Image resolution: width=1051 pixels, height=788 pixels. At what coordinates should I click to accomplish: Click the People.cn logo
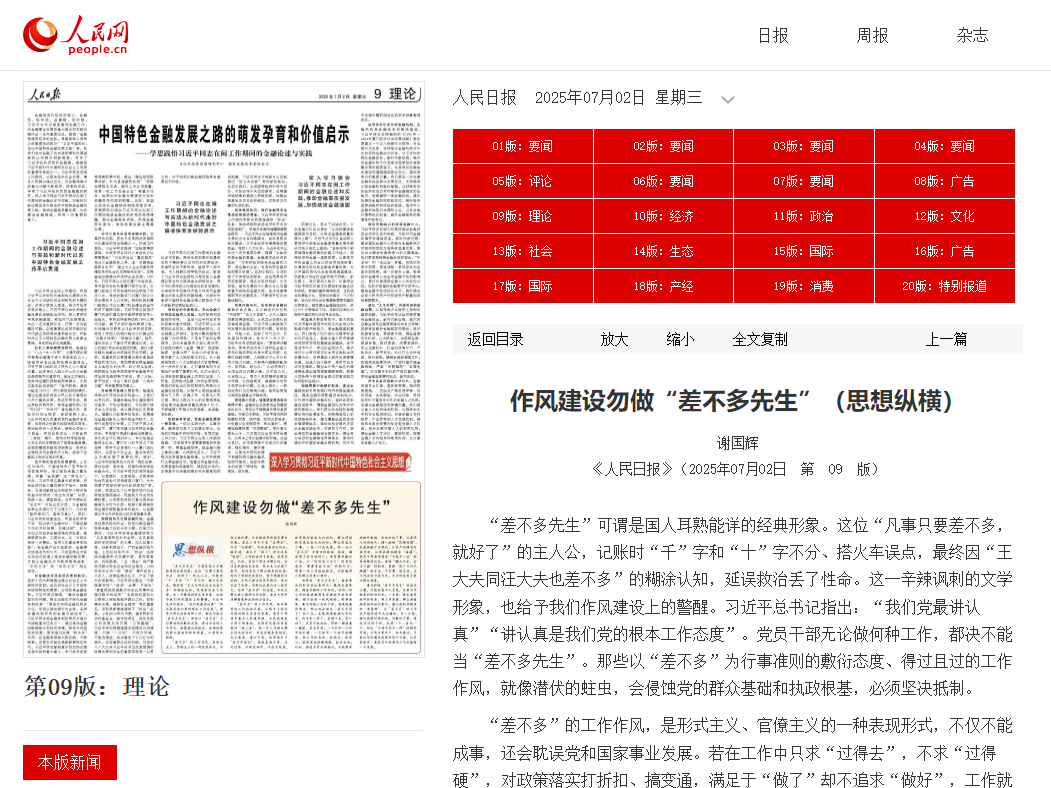pos(75,35)
